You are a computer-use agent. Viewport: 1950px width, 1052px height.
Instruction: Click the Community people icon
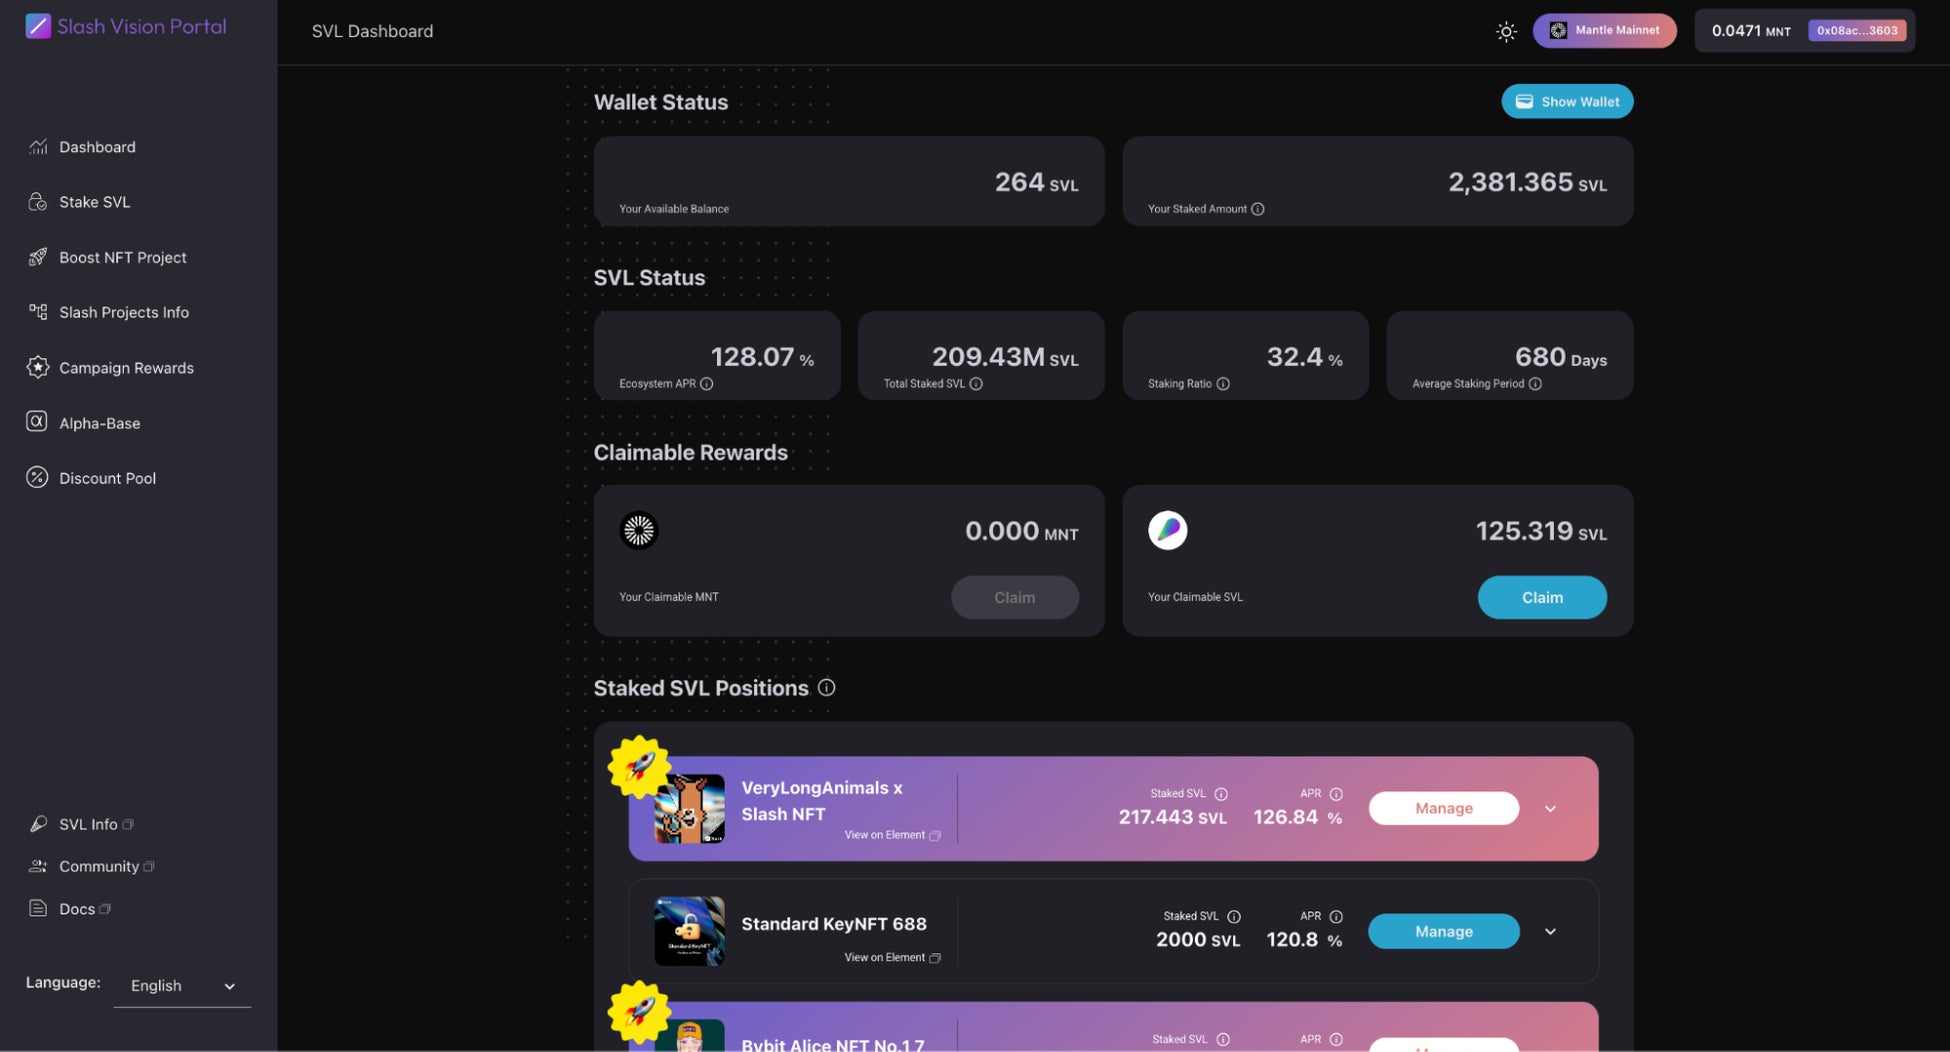pos(38,866)
